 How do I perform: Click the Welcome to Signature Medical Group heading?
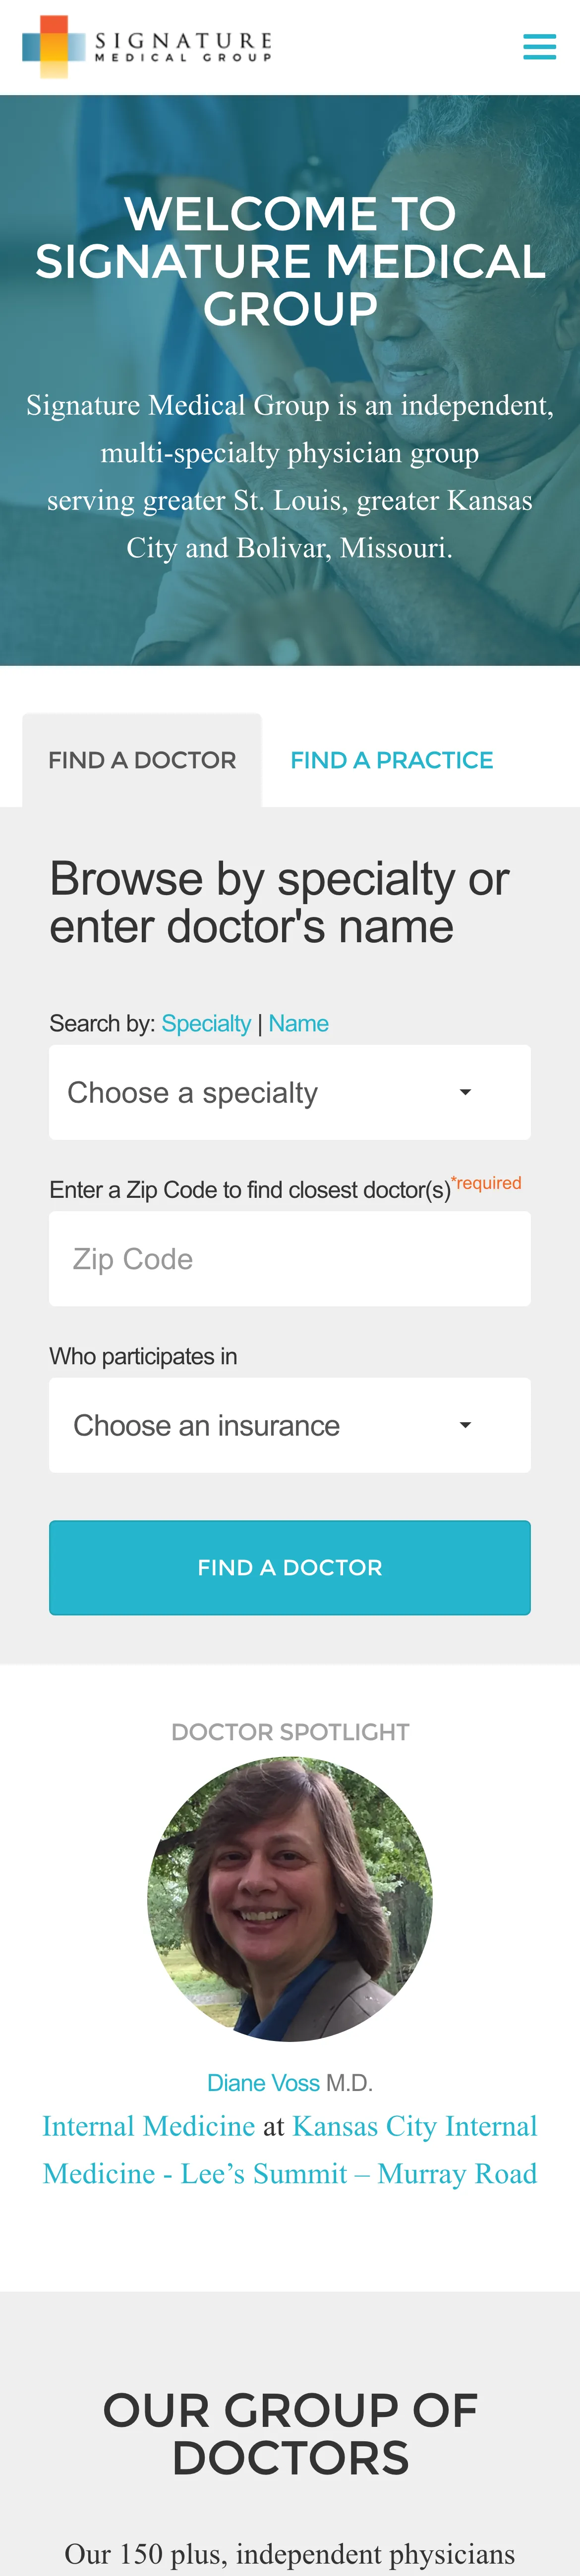[290, 261]
